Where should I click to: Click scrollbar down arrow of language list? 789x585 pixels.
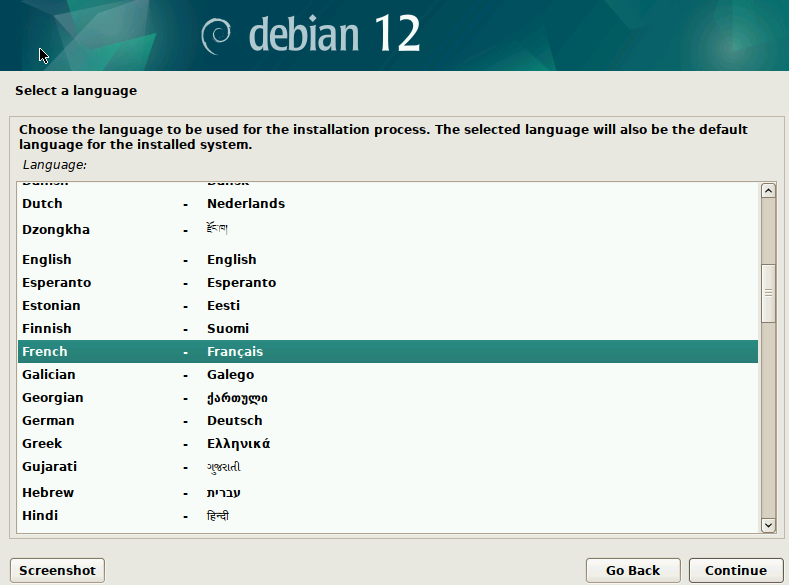click(x=768, y=525)
